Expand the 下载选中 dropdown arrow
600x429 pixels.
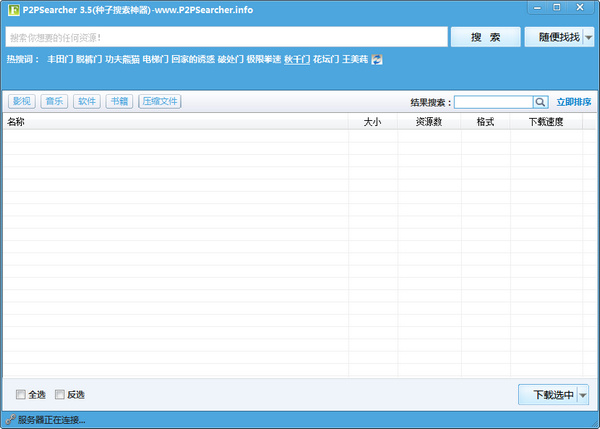click(x=583, y=395)
